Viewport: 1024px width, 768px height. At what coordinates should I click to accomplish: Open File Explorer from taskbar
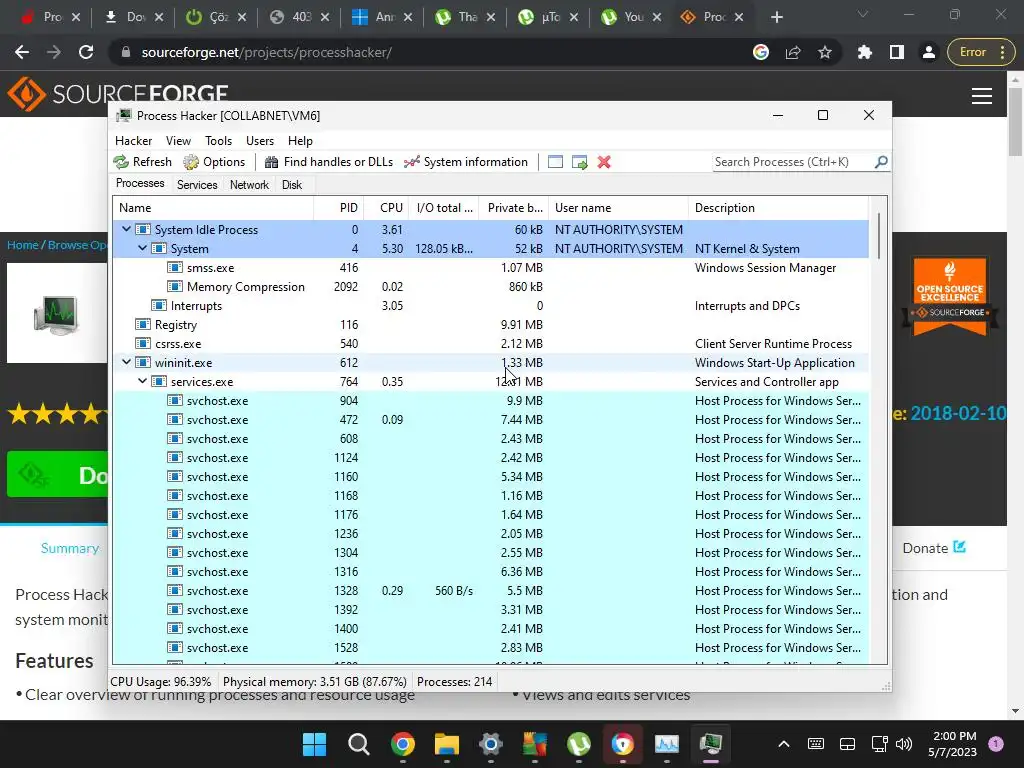(x=447, y=744)
